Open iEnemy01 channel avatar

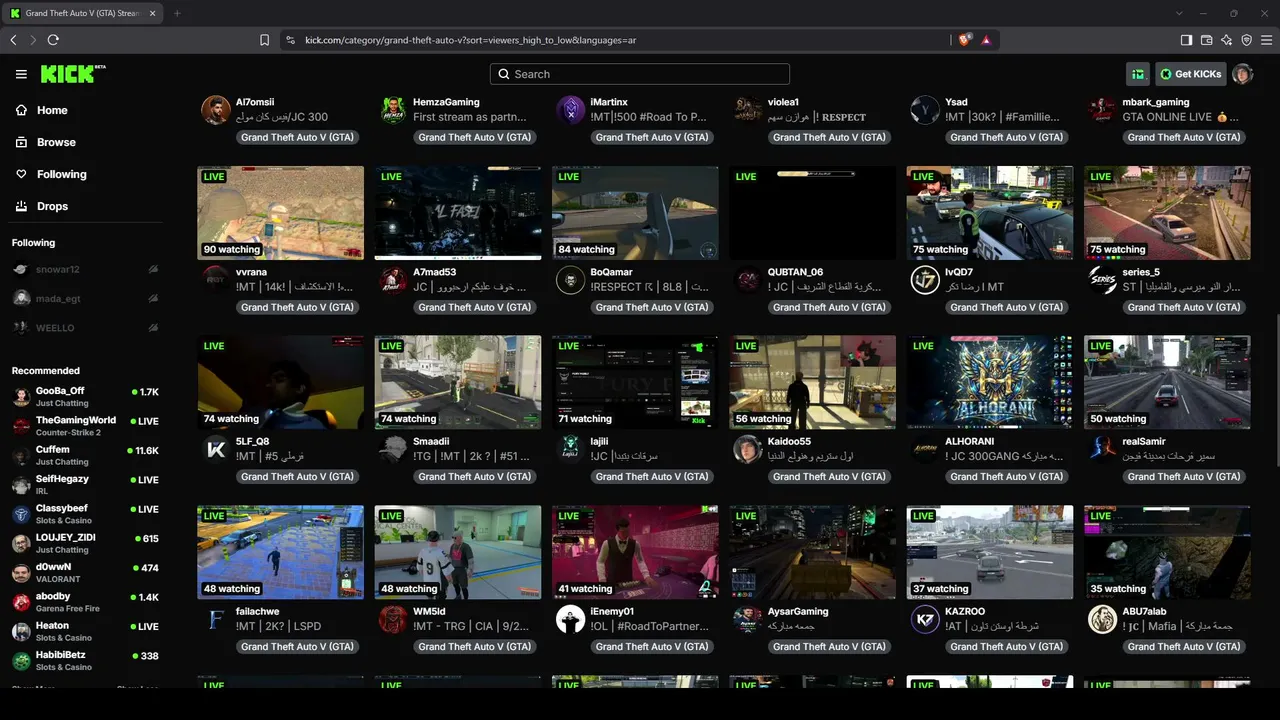570,619
